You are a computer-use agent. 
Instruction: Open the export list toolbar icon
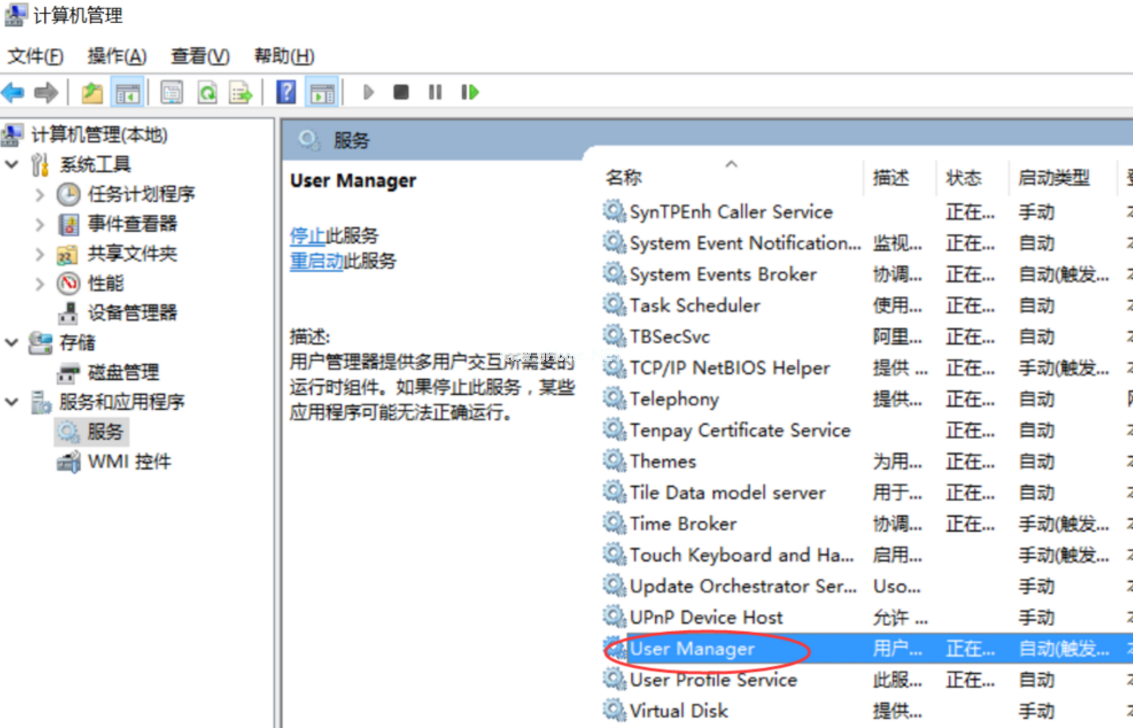(x=240, y=92)
